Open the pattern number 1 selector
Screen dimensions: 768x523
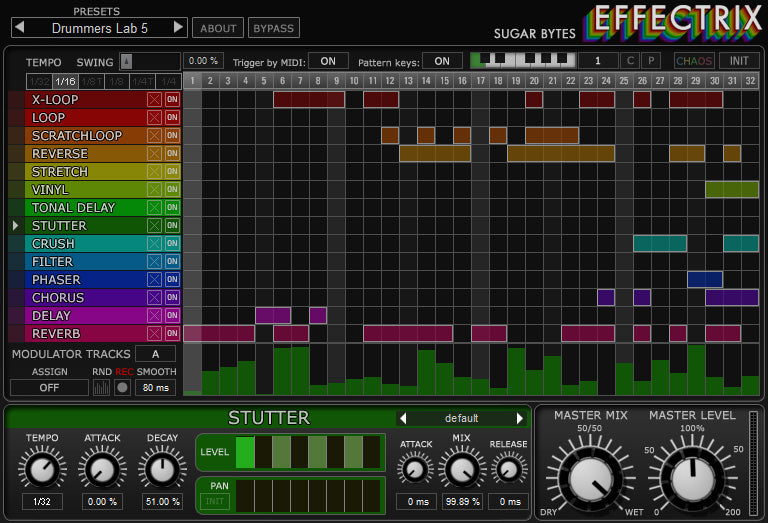(x=598, y=61)
